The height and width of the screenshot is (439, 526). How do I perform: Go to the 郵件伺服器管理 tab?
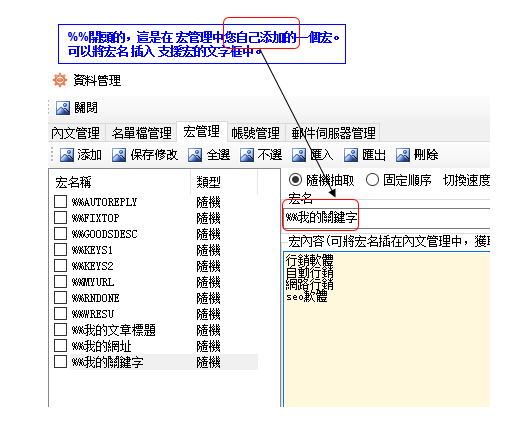(x=333, y=133)
